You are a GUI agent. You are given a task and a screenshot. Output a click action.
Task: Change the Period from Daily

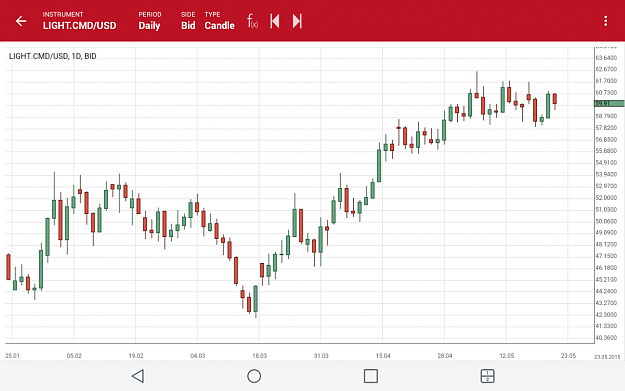point(149,21)
